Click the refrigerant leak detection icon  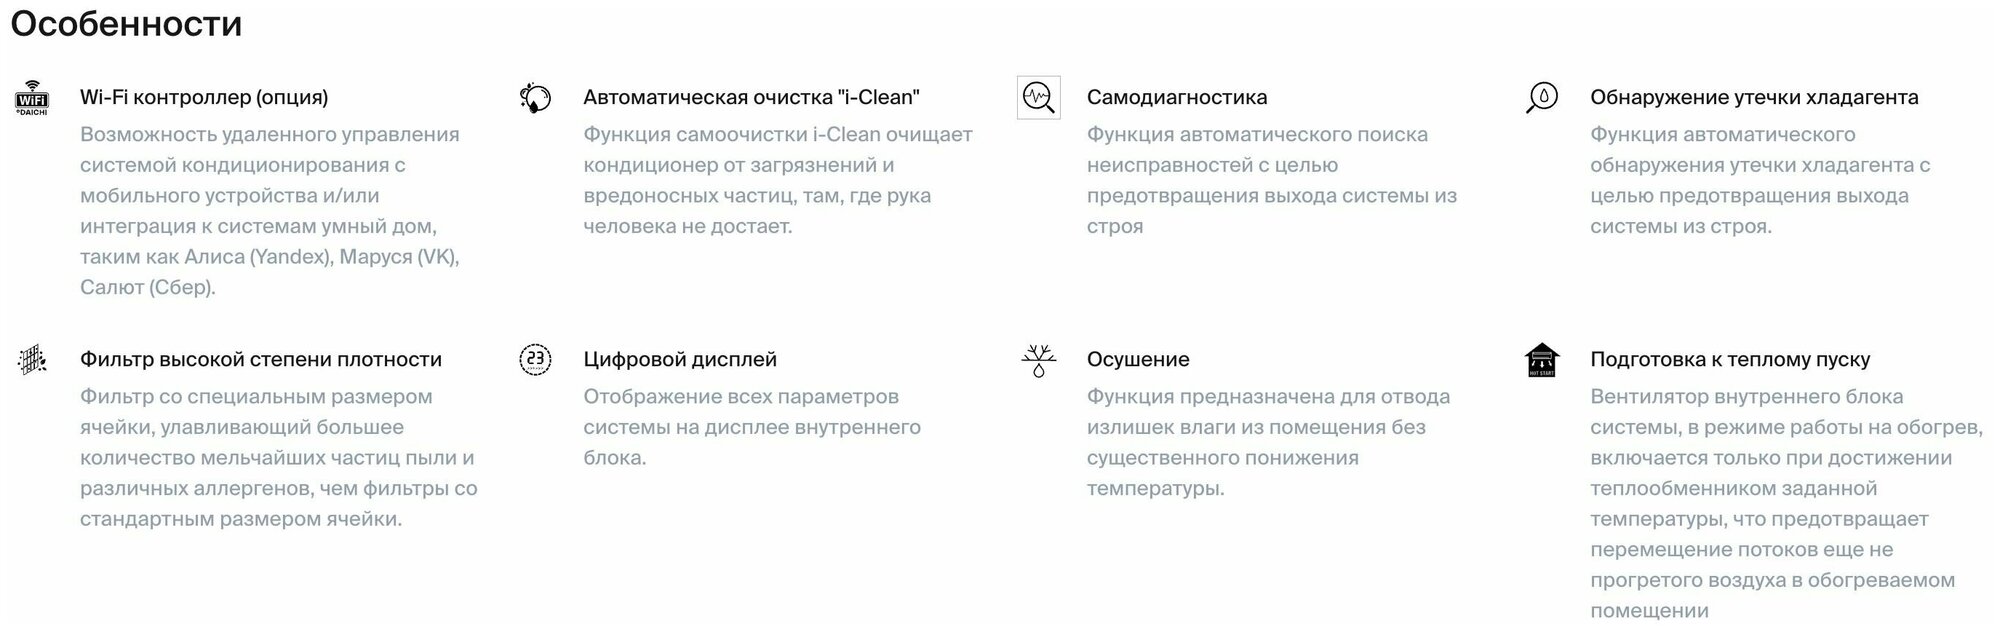[1542, 98]
